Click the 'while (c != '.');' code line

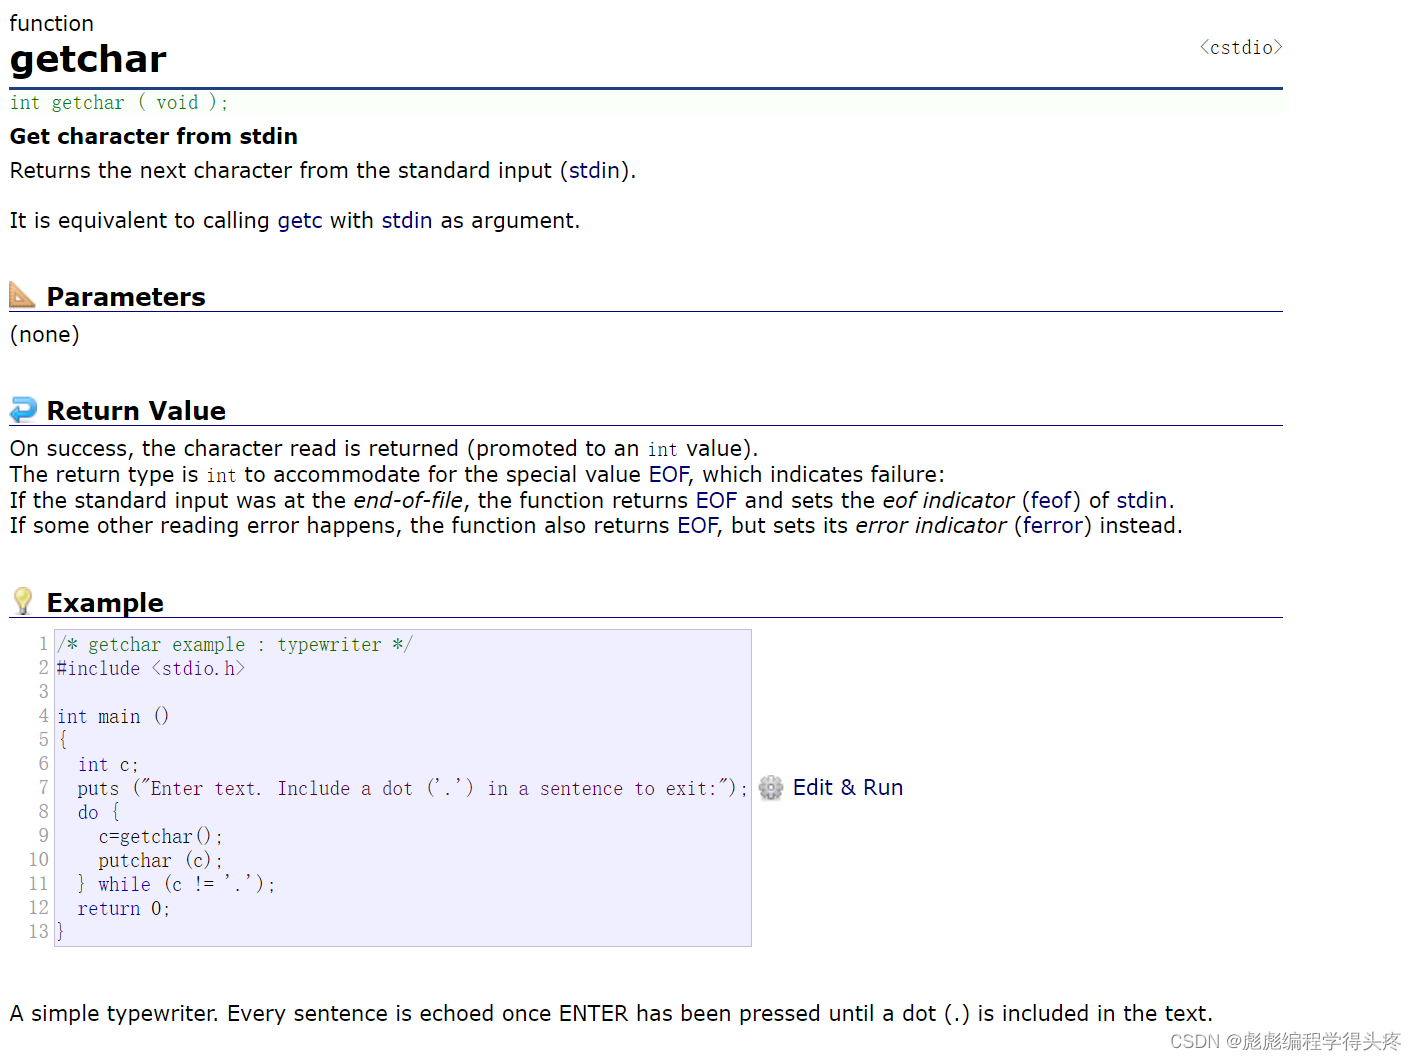tap(176, 885)
